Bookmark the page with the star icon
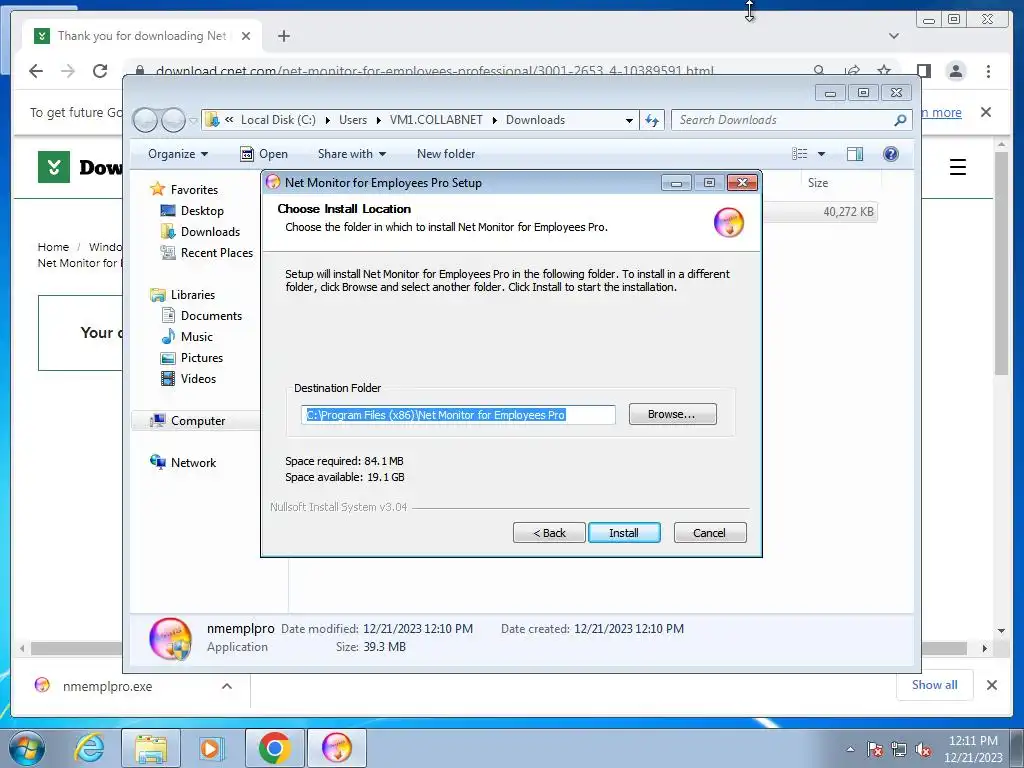Screen dimensions: 1024x768 [x=884, y=71]
